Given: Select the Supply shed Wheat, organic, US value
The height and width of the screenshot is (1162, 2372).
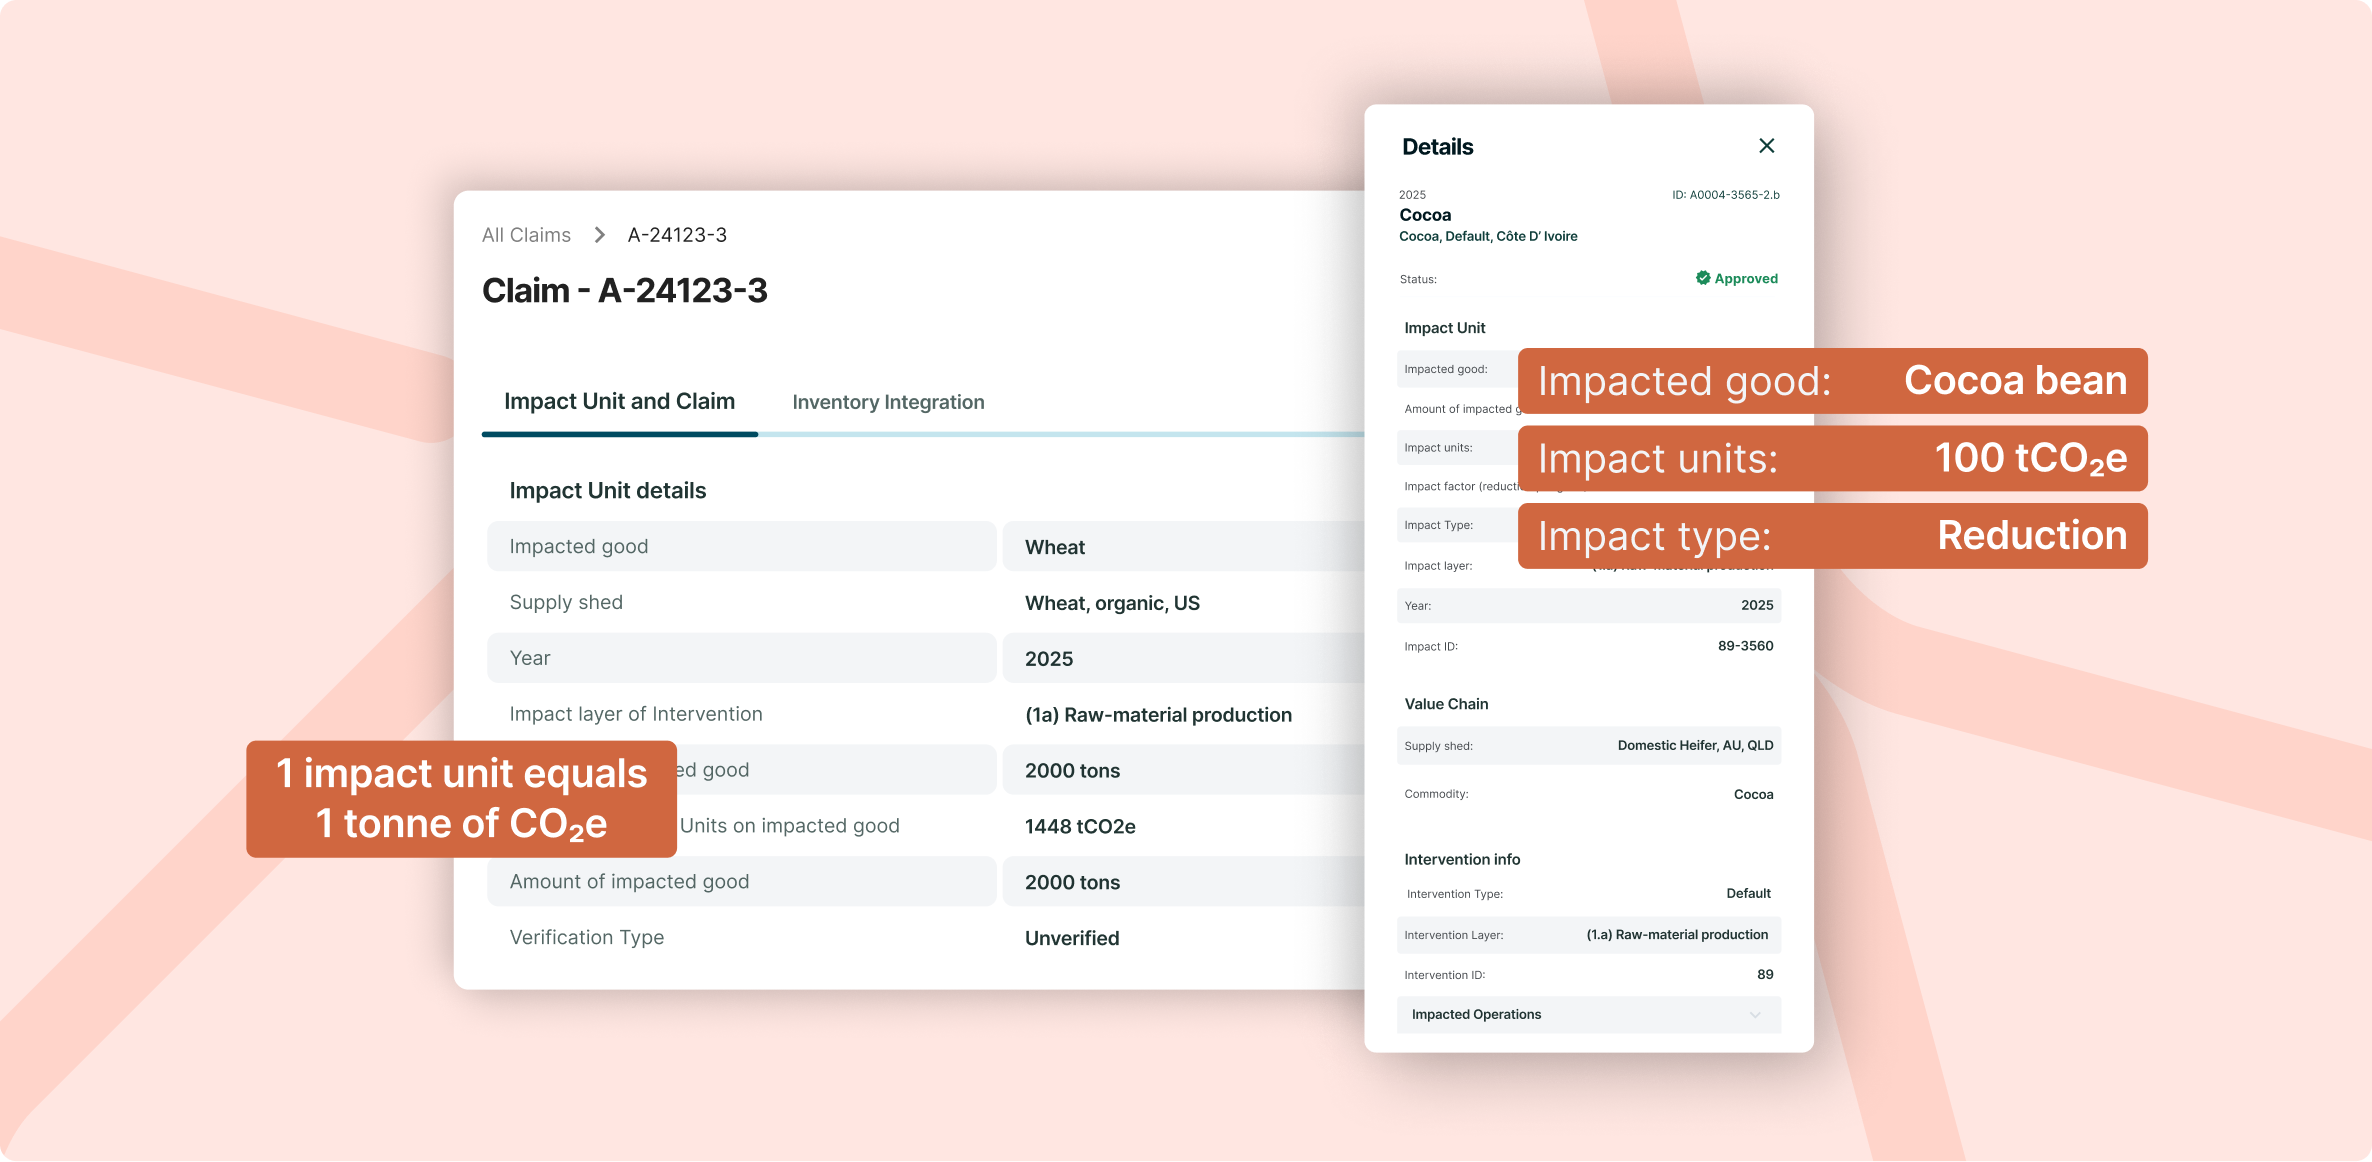Looking at the screenshot, I should (1112, 603).
